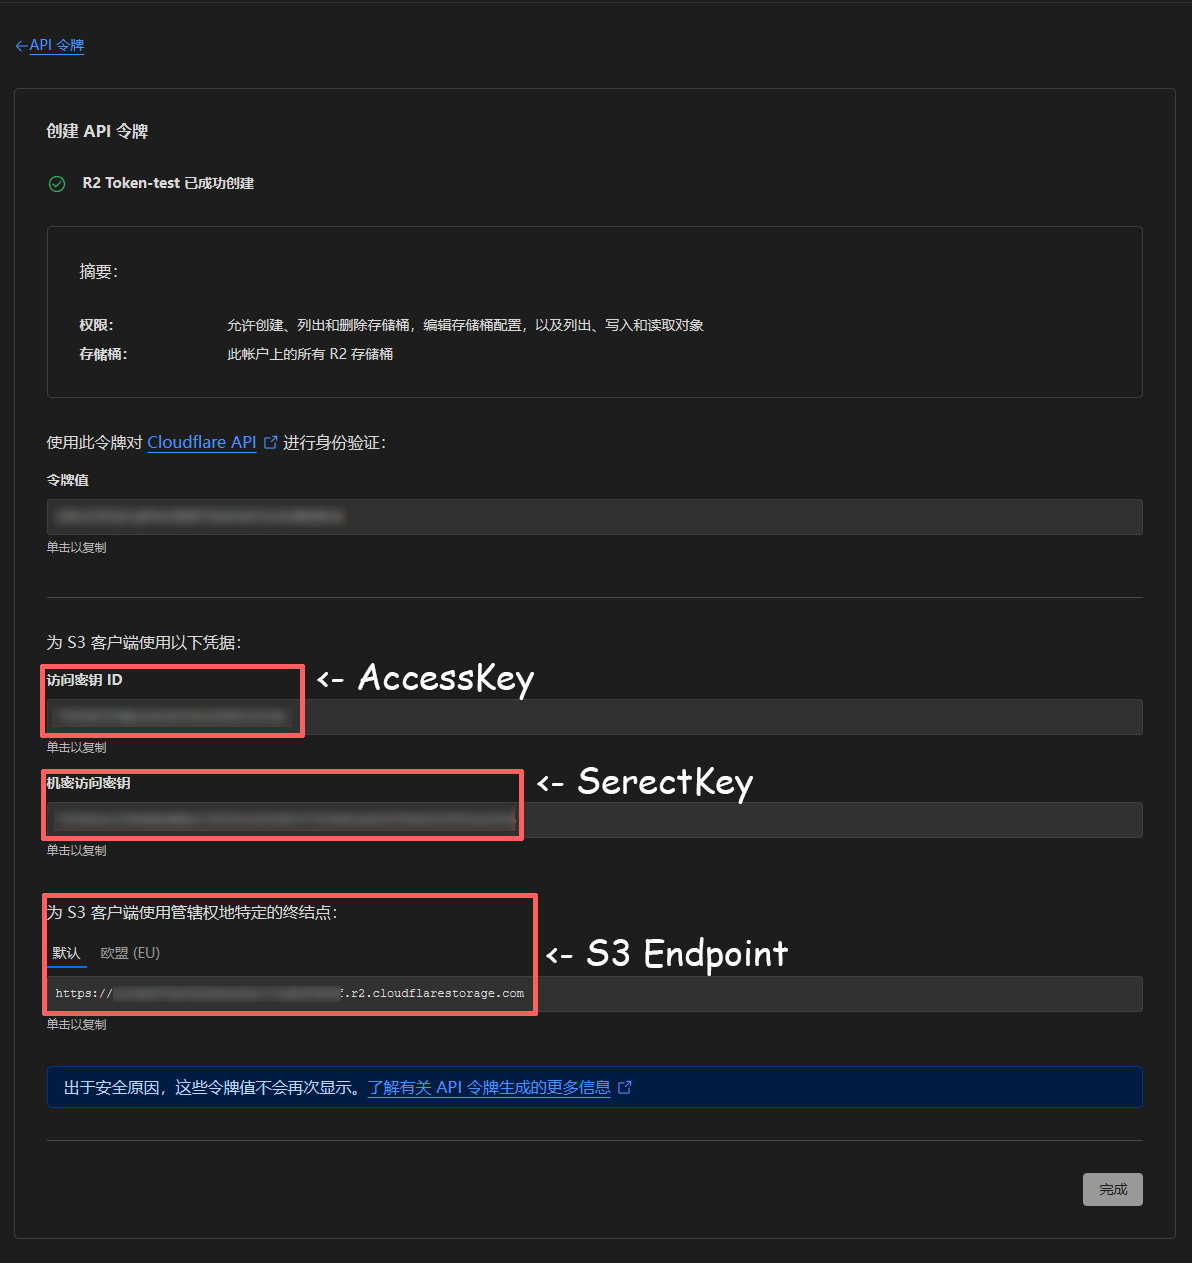Click the green success checkmark icon

[57, 184]
